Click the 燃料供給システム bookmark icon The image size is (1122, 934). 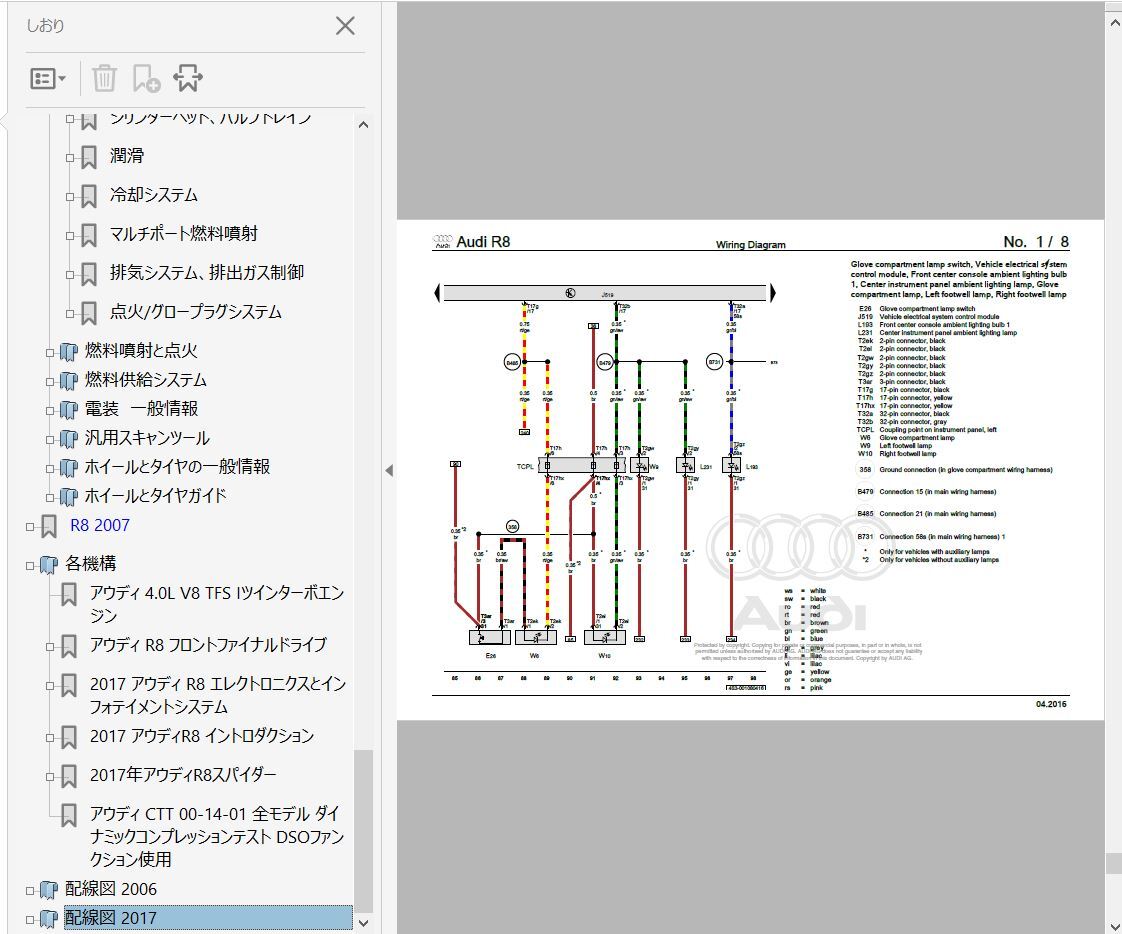click(x=68, y=381)
